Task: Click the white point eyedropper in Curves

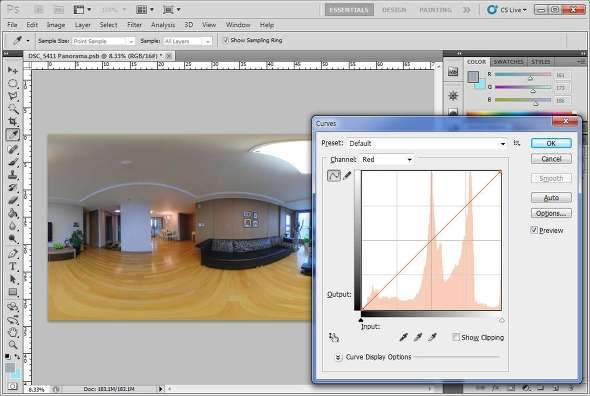Action: click(x=432, y=337)
